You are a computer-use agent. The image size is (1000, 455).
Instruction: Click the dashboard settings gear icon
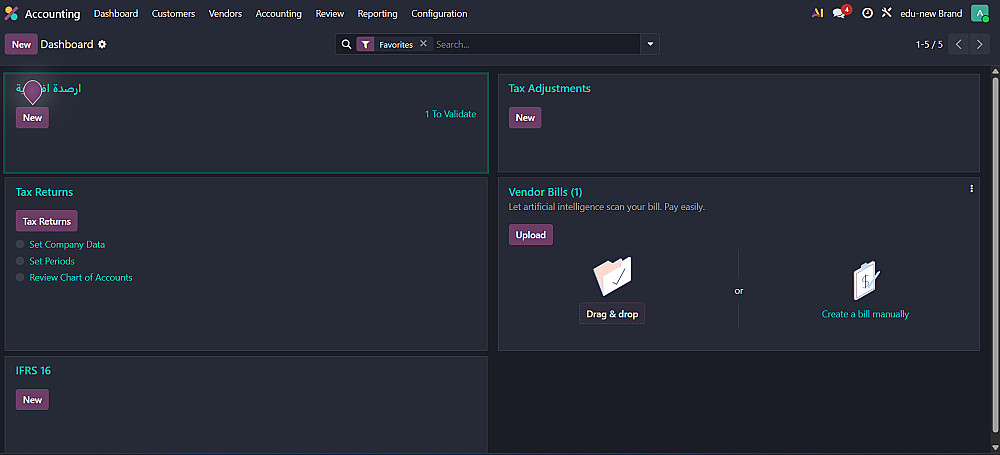102,45
